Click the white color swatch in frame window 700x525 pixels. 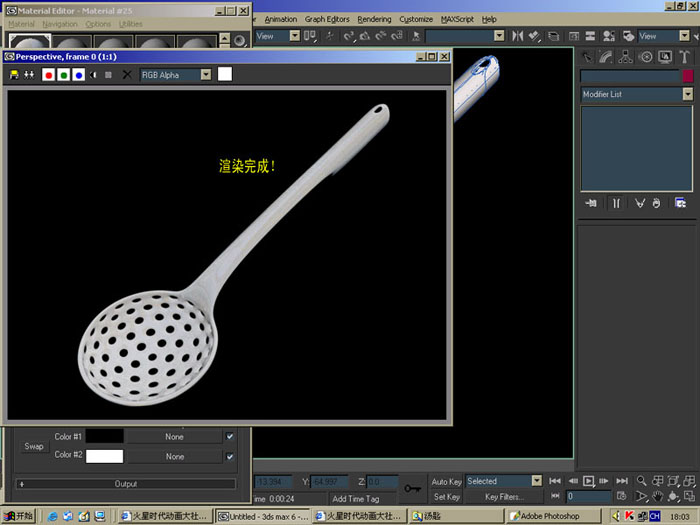pyautogui.click(x=225, y=74)
